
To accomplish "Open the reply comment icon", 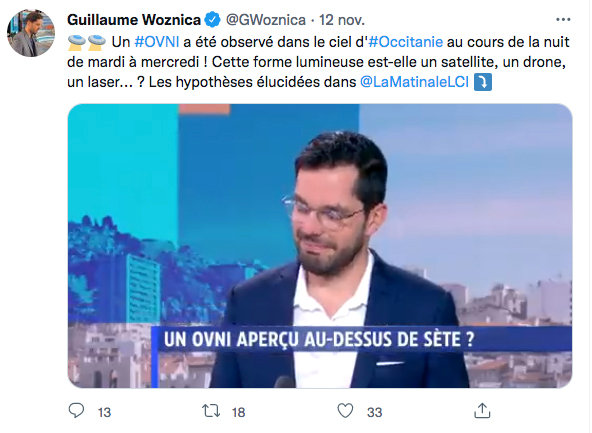I will (x=76, y=410).
